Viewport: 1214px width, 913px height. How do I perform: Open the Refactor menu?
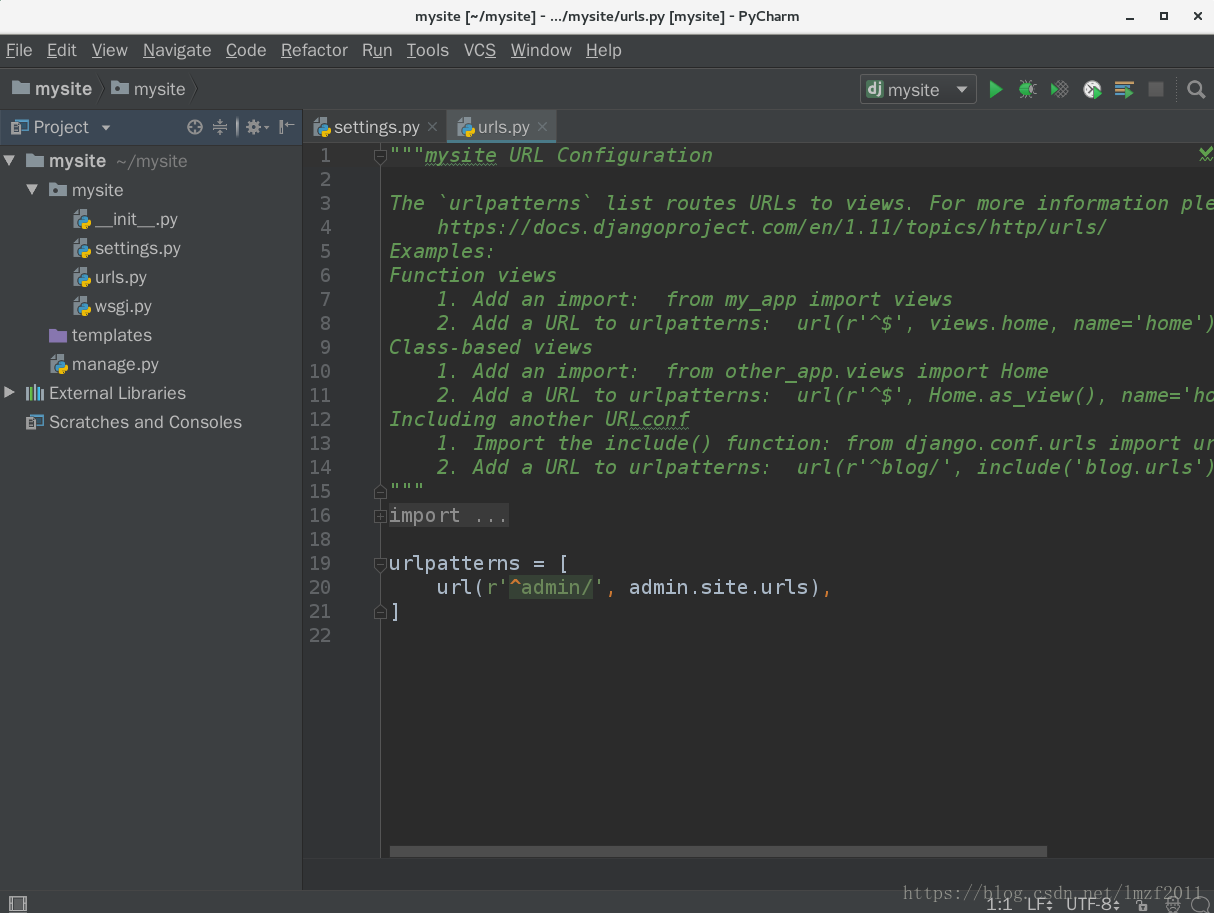point(314,50)
